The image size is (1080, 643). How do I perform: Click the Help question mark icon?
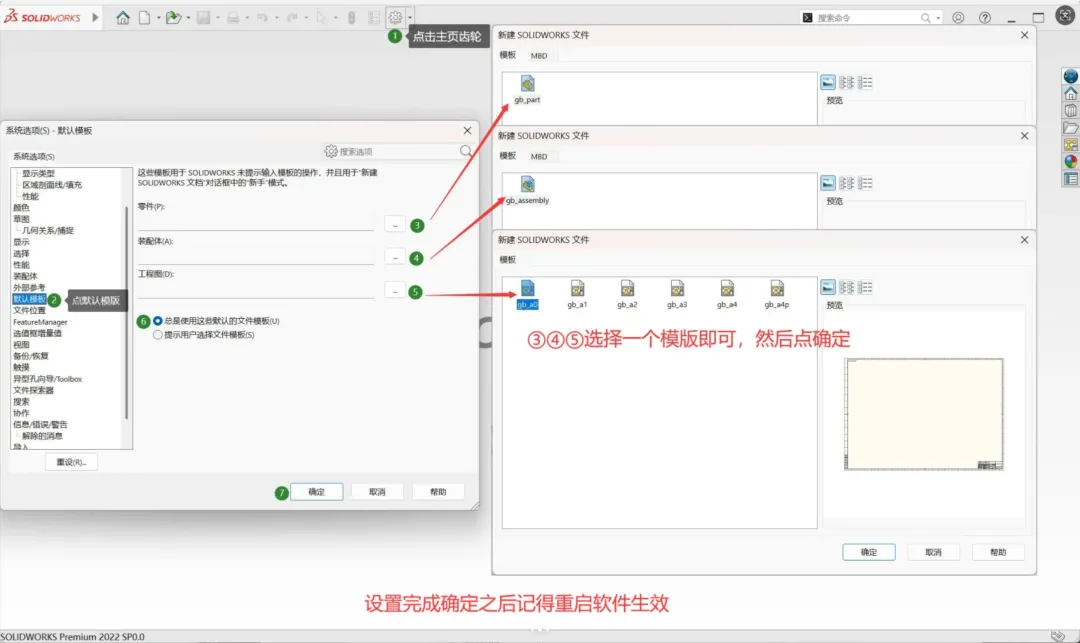[985, 17]
